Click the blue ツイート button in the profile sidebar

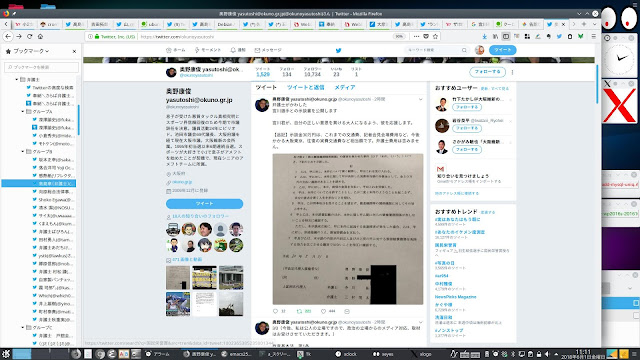tap(204, 203)
